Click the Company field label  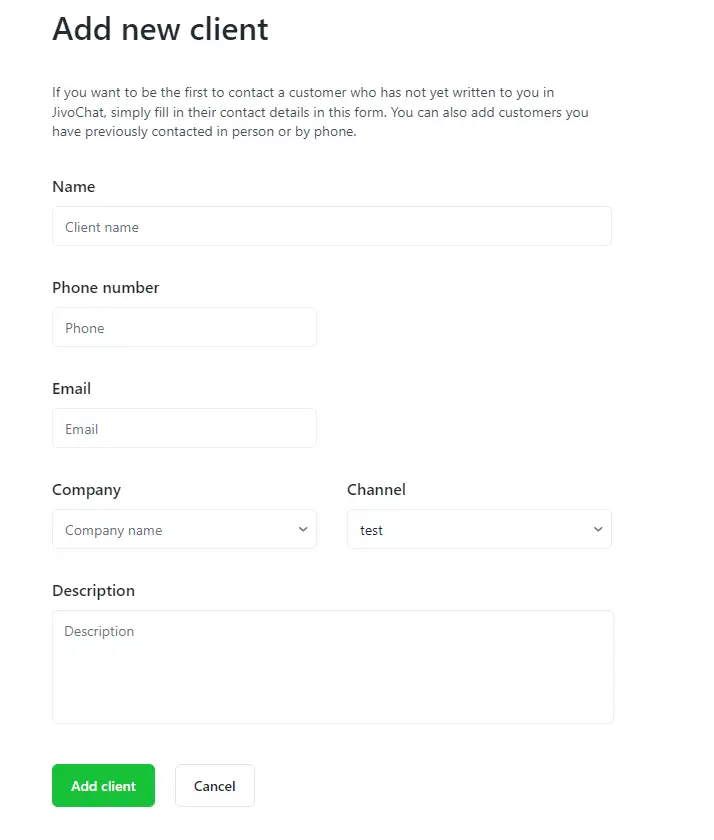coord(86,490)
